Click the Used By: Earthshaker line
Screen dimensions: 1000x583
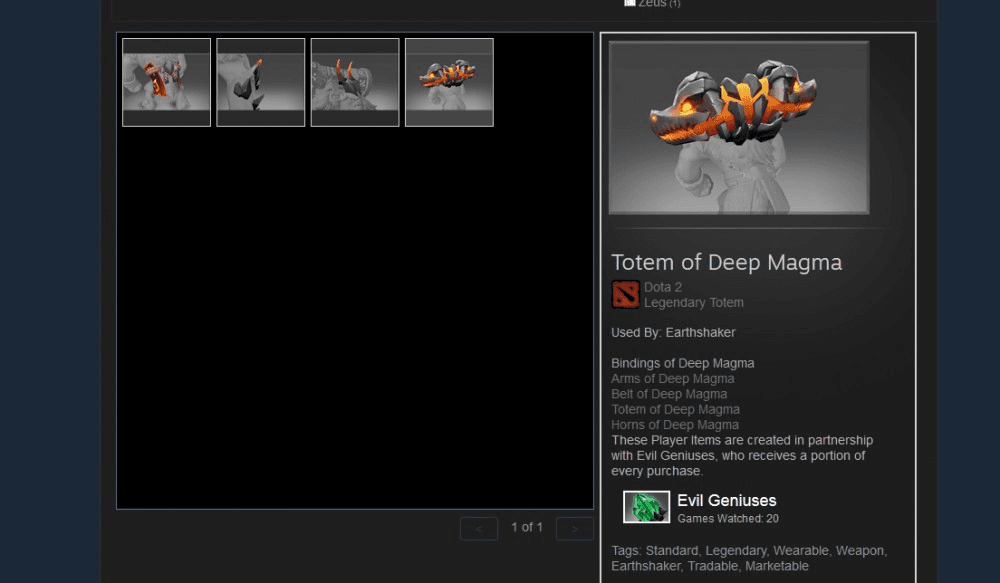673,332
